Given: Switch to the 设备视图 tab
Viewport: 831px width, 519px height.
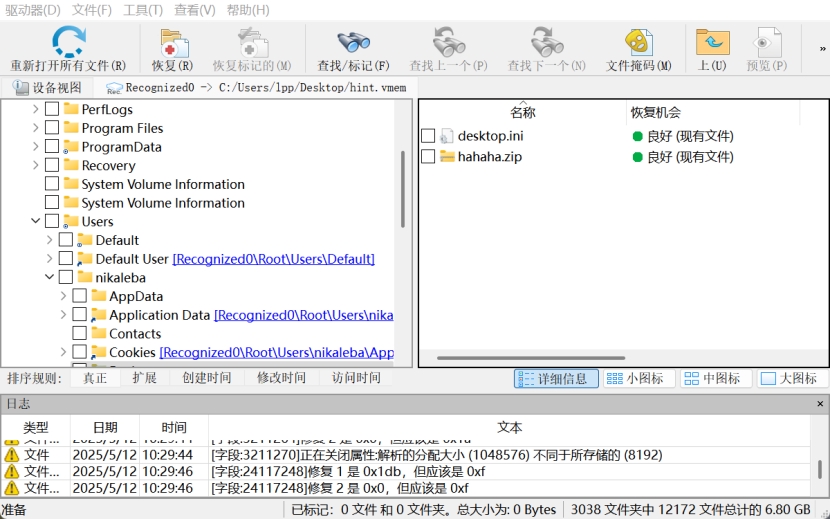Looking at the screenshot, I should click(47, 88).
